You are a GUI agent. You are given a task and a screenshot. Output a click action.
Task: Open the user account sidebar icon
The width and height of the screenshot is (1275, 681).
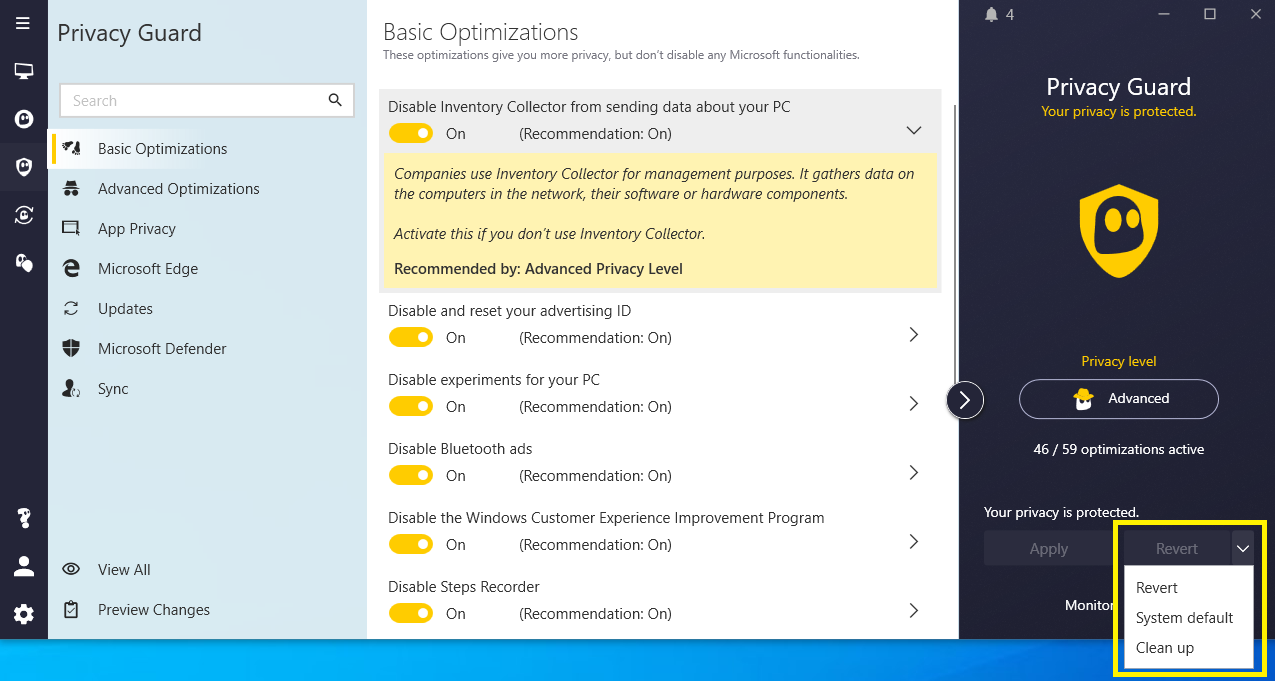point(23,566)
